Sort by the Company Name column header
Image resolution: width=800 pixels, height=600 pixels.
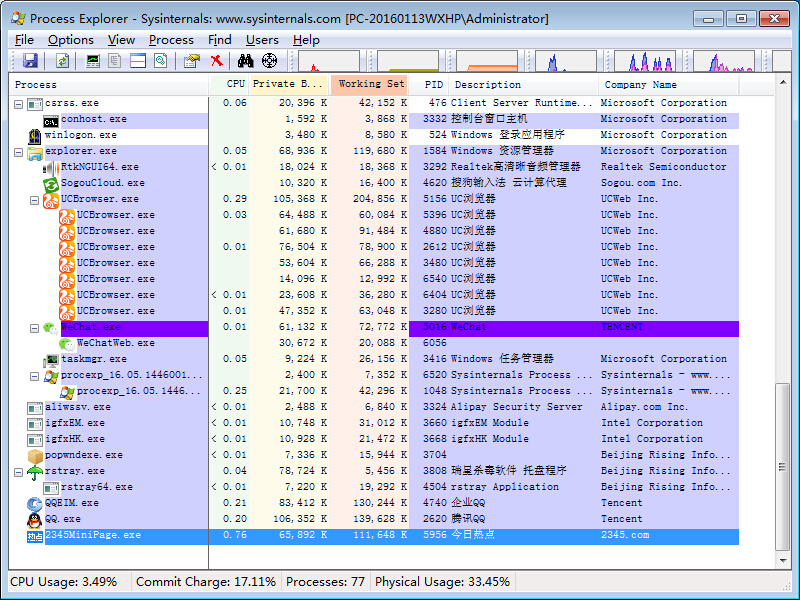pyautogui.click(x=668, y=85)
